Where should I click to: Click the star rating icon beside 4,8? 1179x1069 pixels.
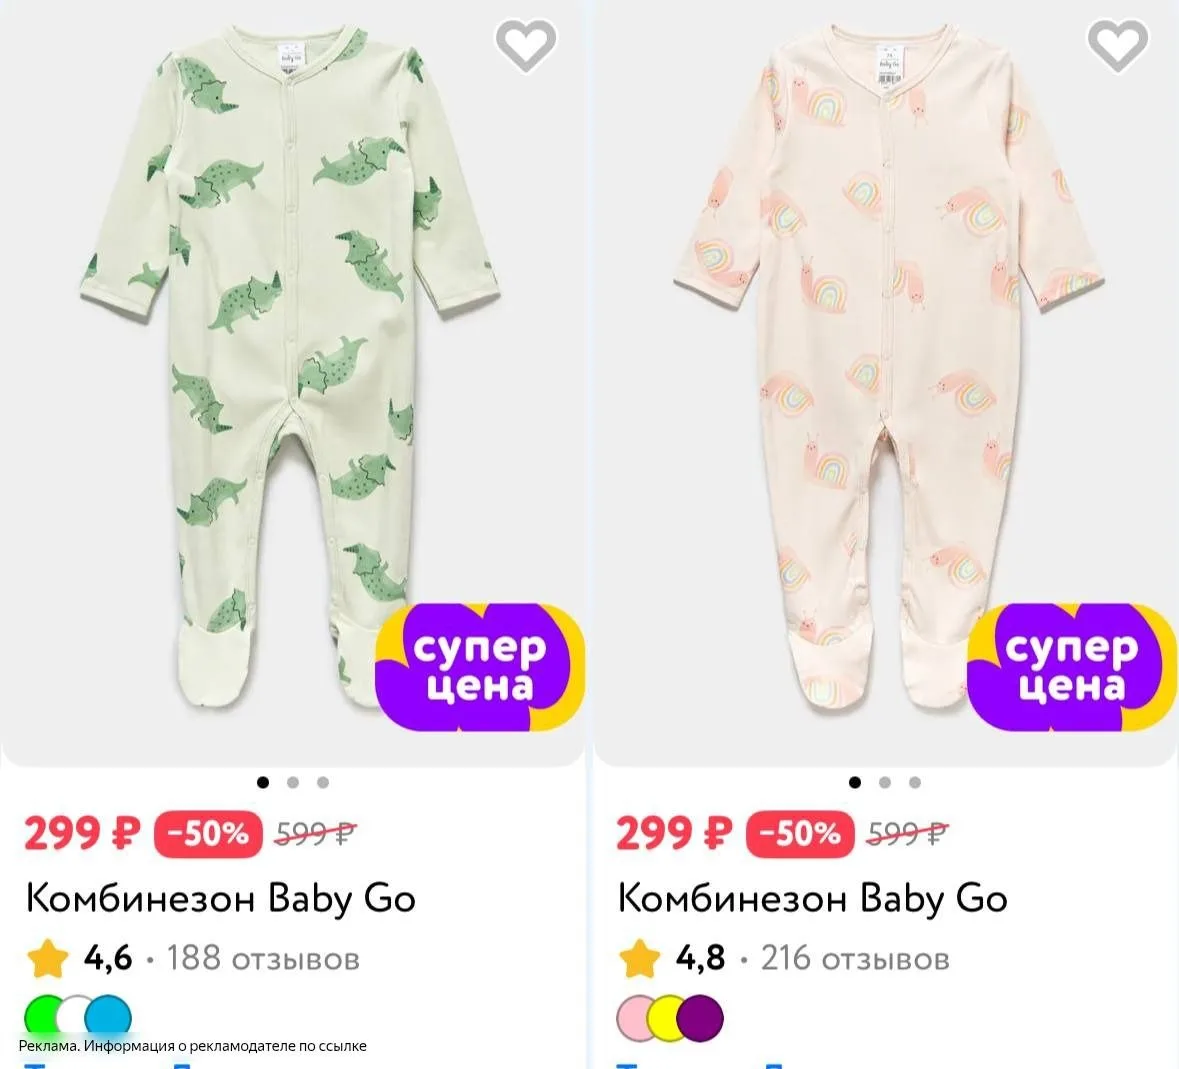pyautogui.click(x=639, y=958)
